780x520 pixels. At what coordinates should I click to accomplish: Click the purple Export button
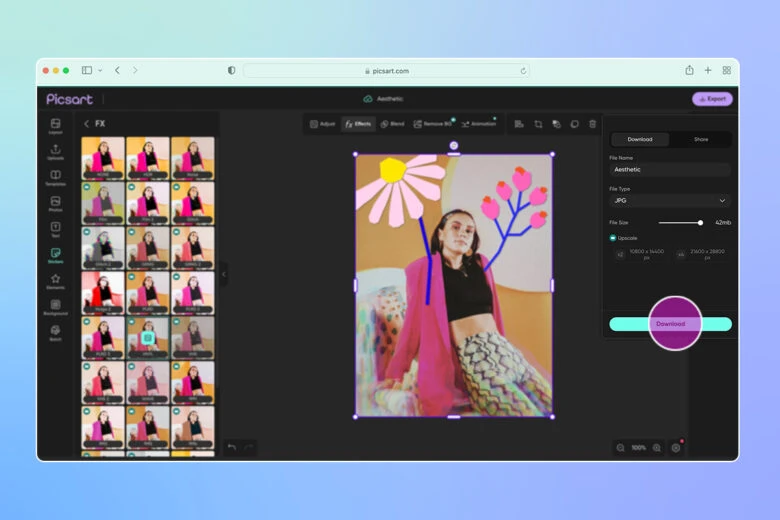[712, 99]
